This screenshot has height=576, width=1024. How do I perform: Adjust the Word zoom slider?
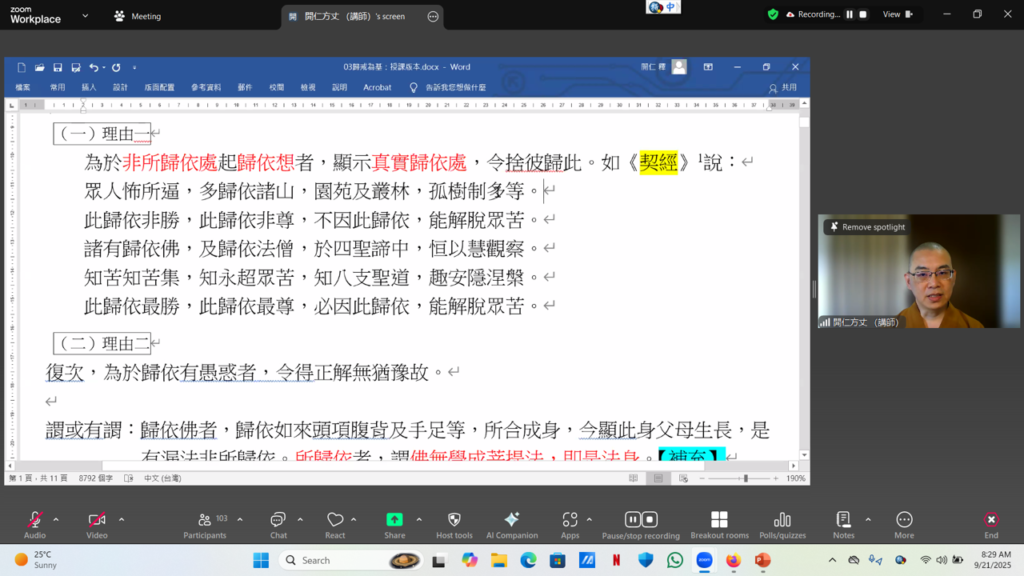click(745, 479)
